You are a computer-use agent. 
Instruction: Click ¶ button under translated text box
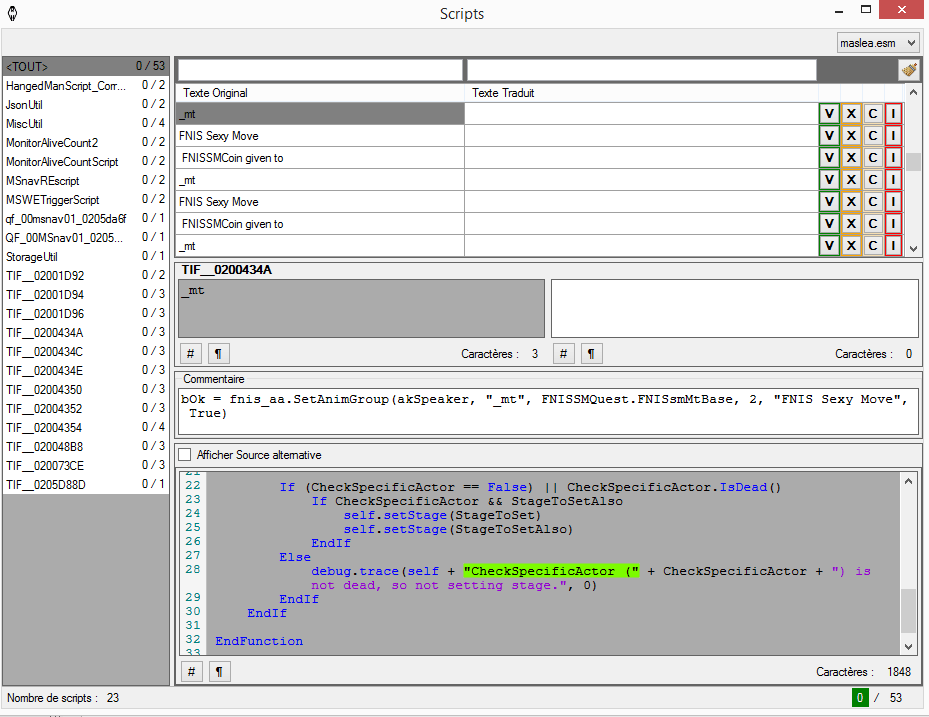[592, 354]
